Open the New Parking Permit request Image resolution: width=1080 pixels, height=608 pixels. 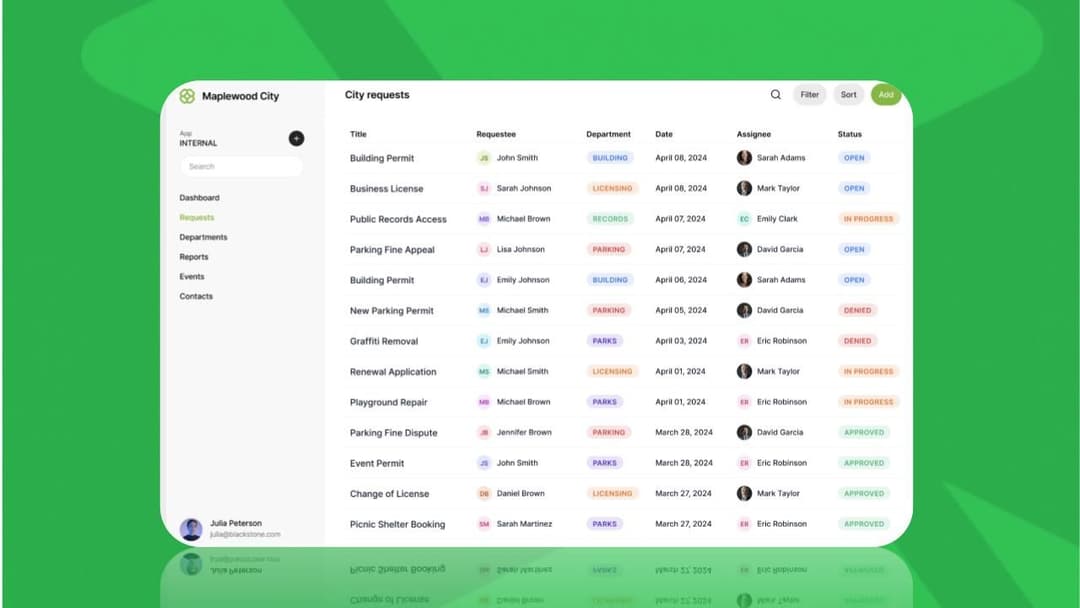(x=391, y=311)
